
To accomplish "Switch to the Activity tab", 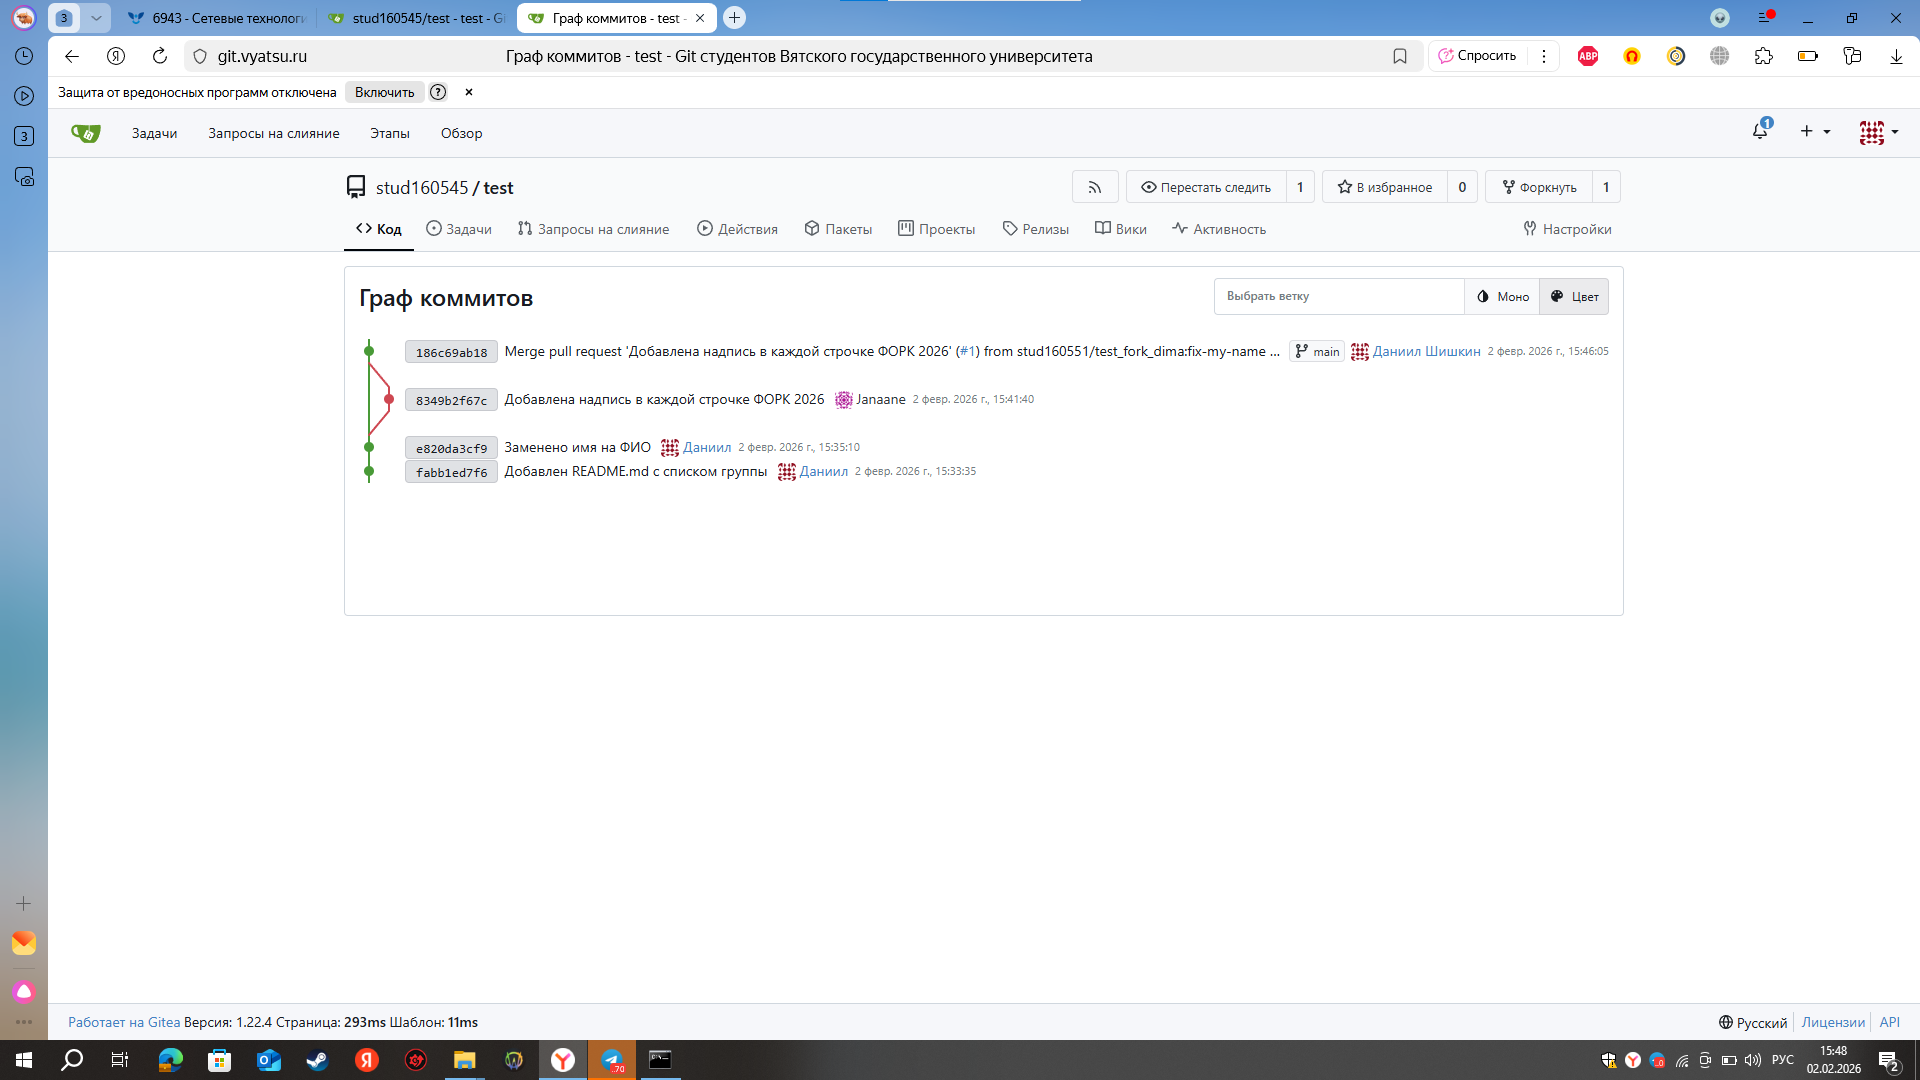I will point(1218,229).
